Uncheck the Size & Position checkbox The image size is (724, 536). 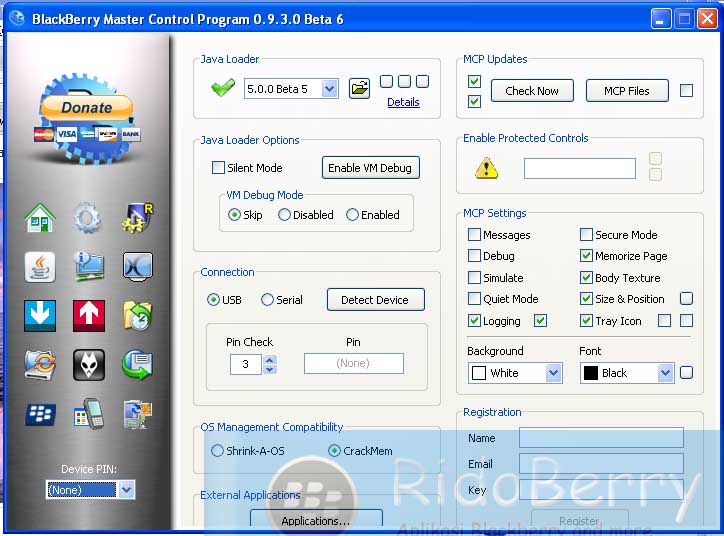point(586,299)
